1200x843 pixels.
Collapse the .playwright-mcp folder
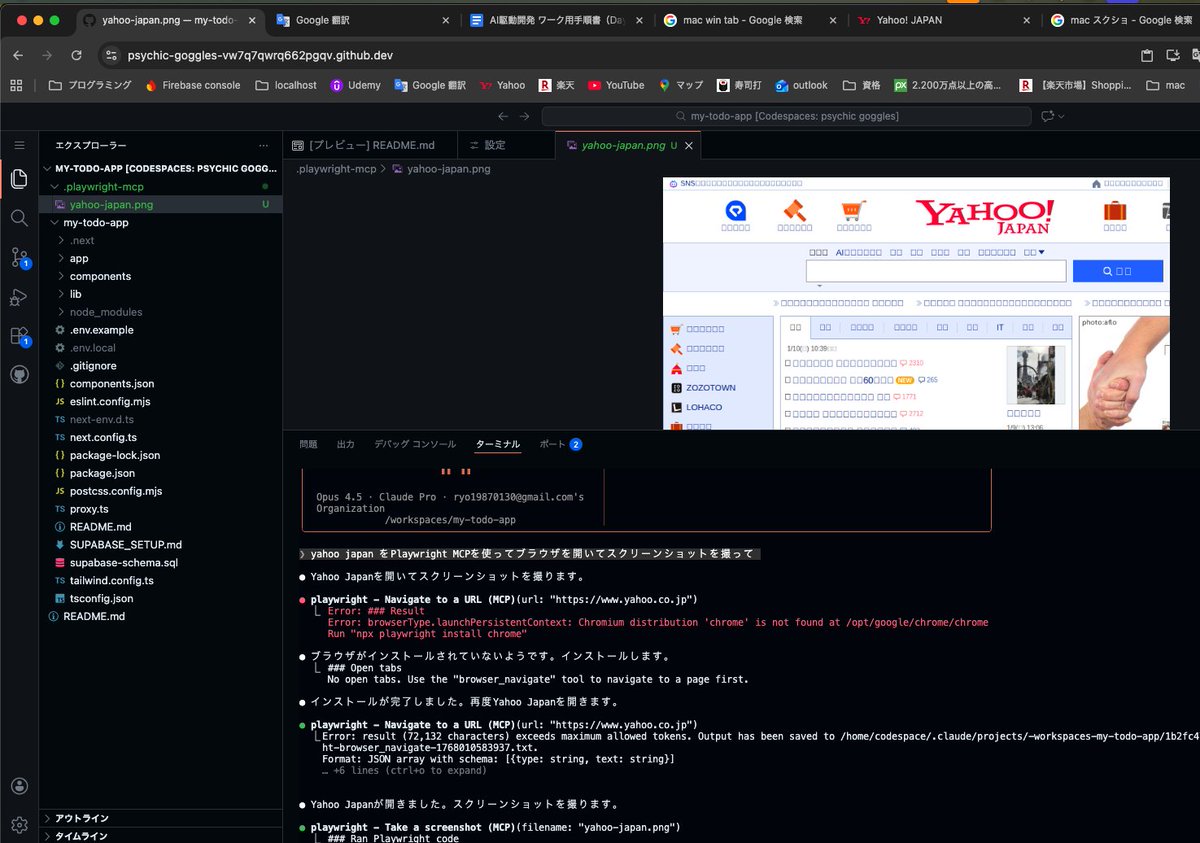160,187
